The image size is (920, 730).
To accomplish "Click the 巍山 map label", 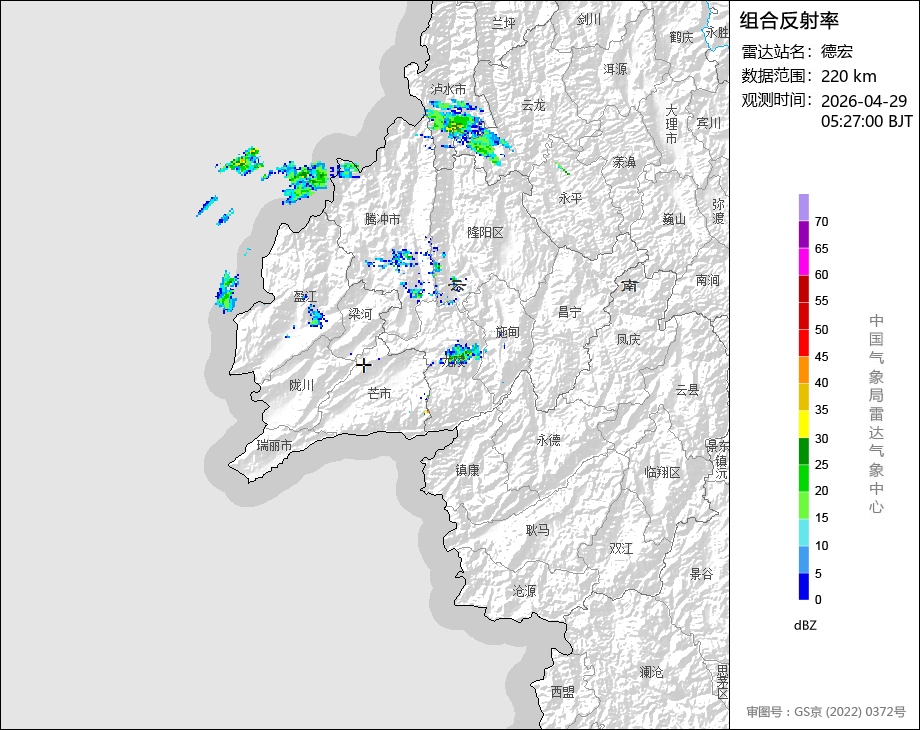I will (x=674, y=219).
